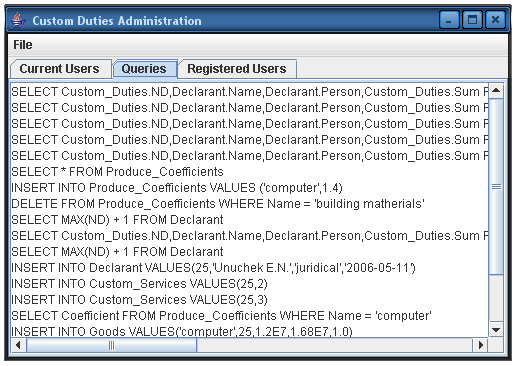Select the DELETE FROM Produce_Coefficients query line

(218, 204)
